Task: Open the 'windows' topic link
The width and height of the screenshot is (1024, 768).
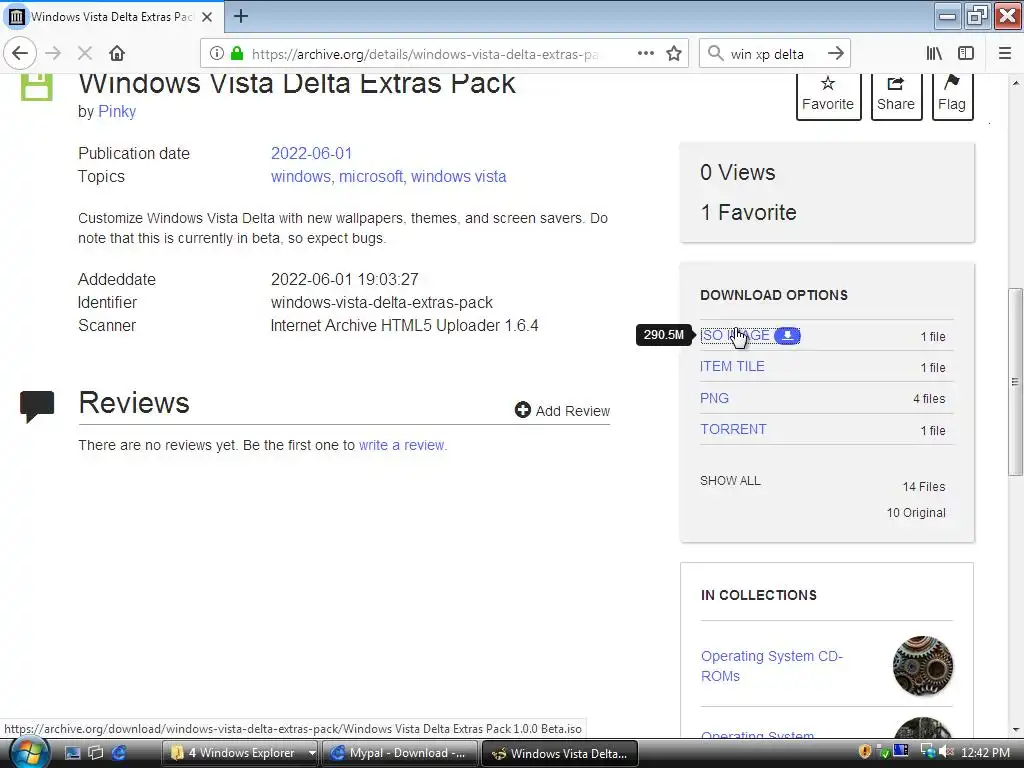Action: 301,176
